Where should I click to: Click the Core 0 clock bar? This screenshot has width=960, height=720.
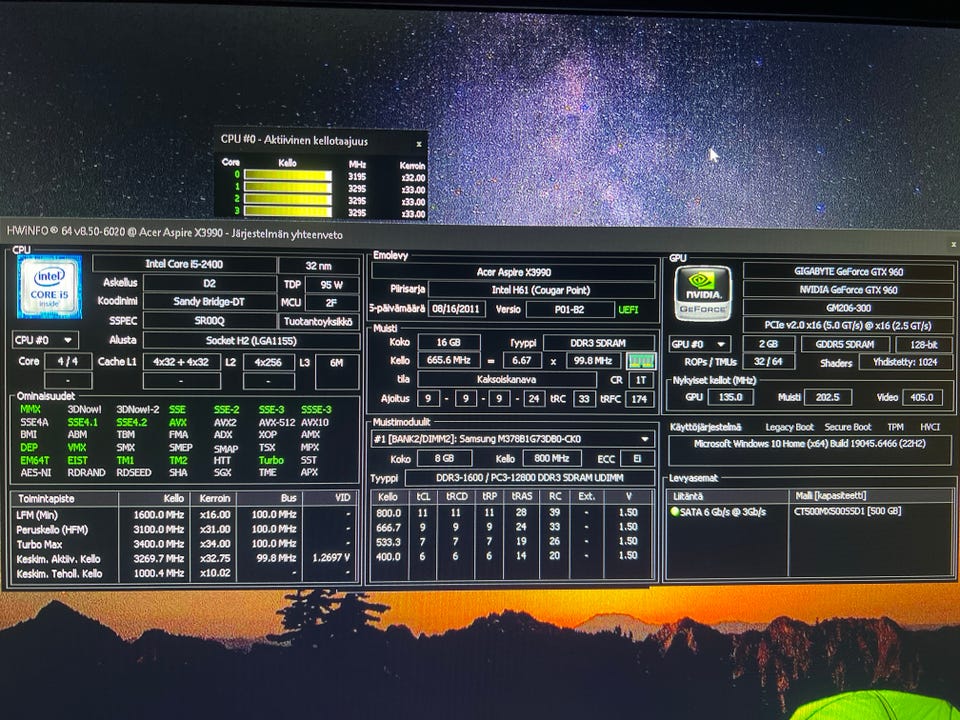click(x=288, y=176)
